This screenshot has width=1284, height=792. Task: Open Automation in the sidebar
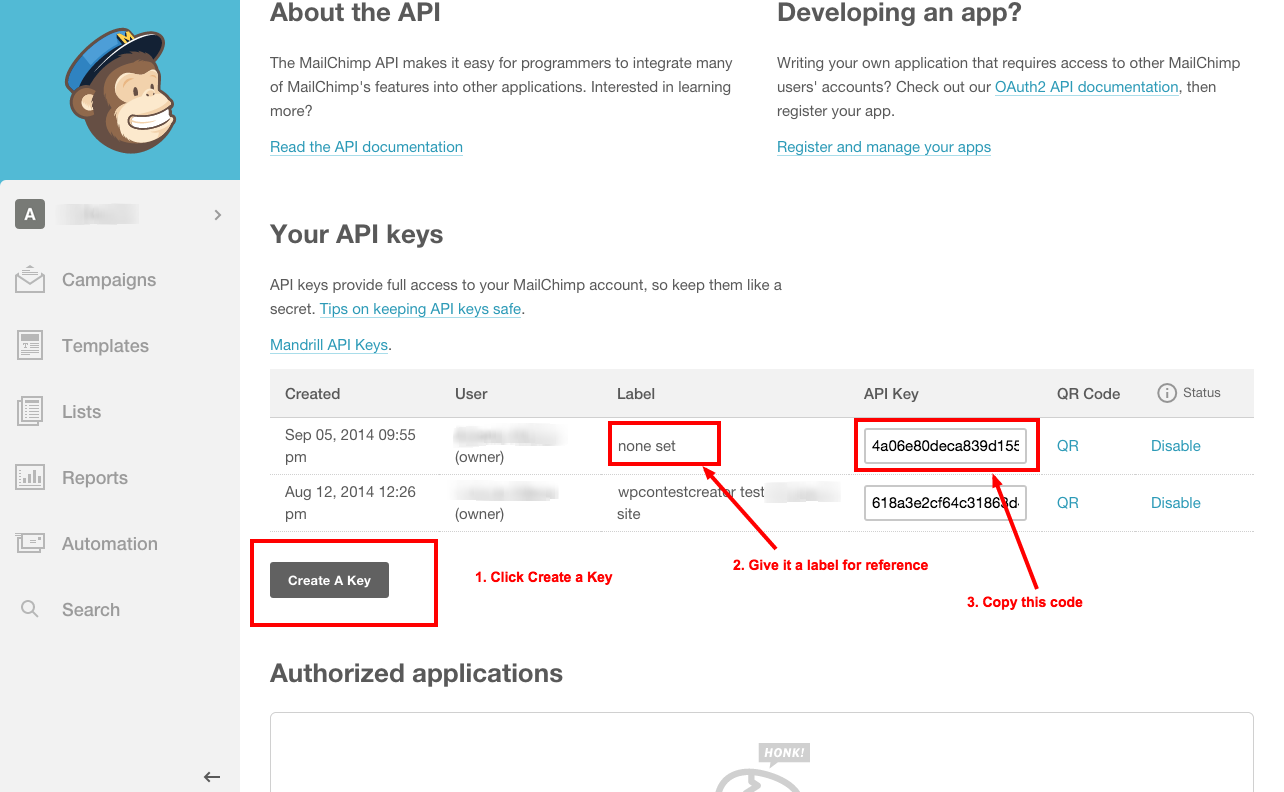click(x=110, y=544)
